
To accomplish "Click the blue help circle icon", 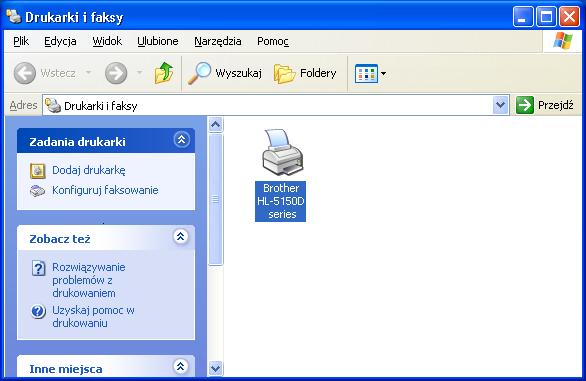I will [x=38, y=311].
